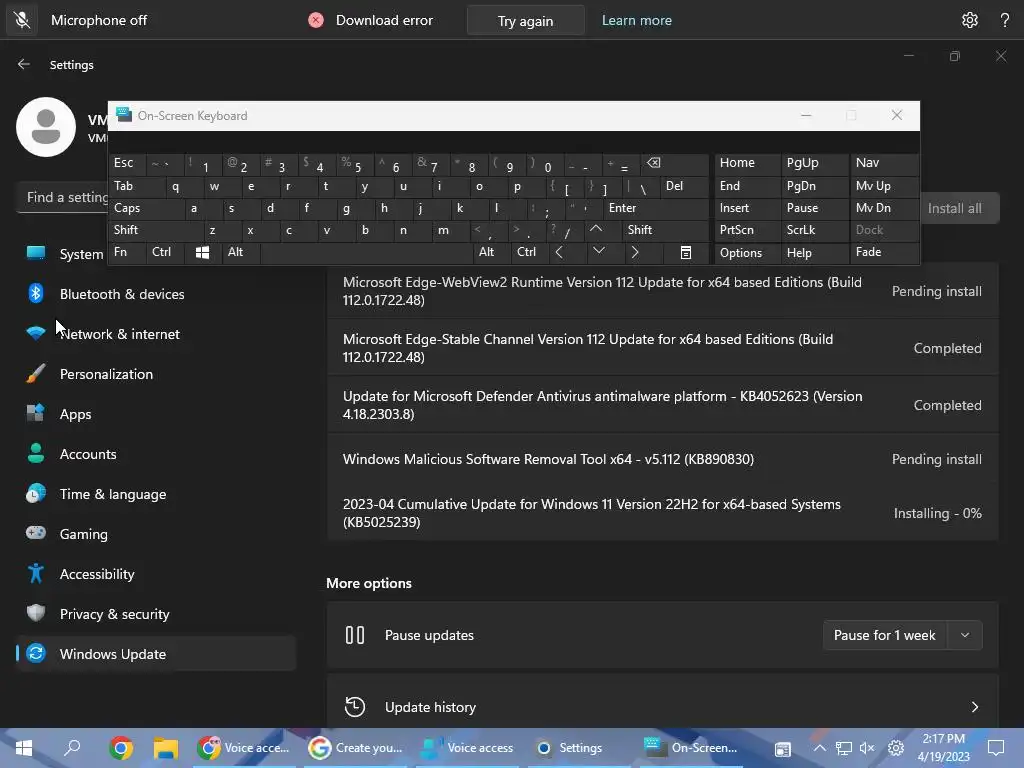Click the Pause updates pause icon

(x=355, y=635)
